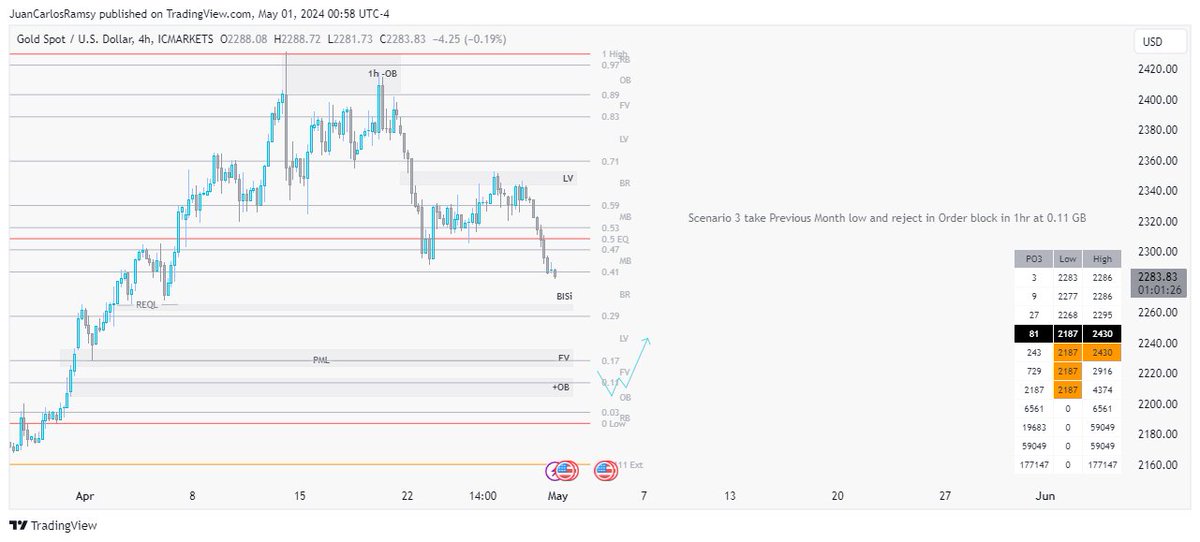Click the 2420.00 price scale label
Screen dimensions: 1200x542
(x=1160, y=69)
